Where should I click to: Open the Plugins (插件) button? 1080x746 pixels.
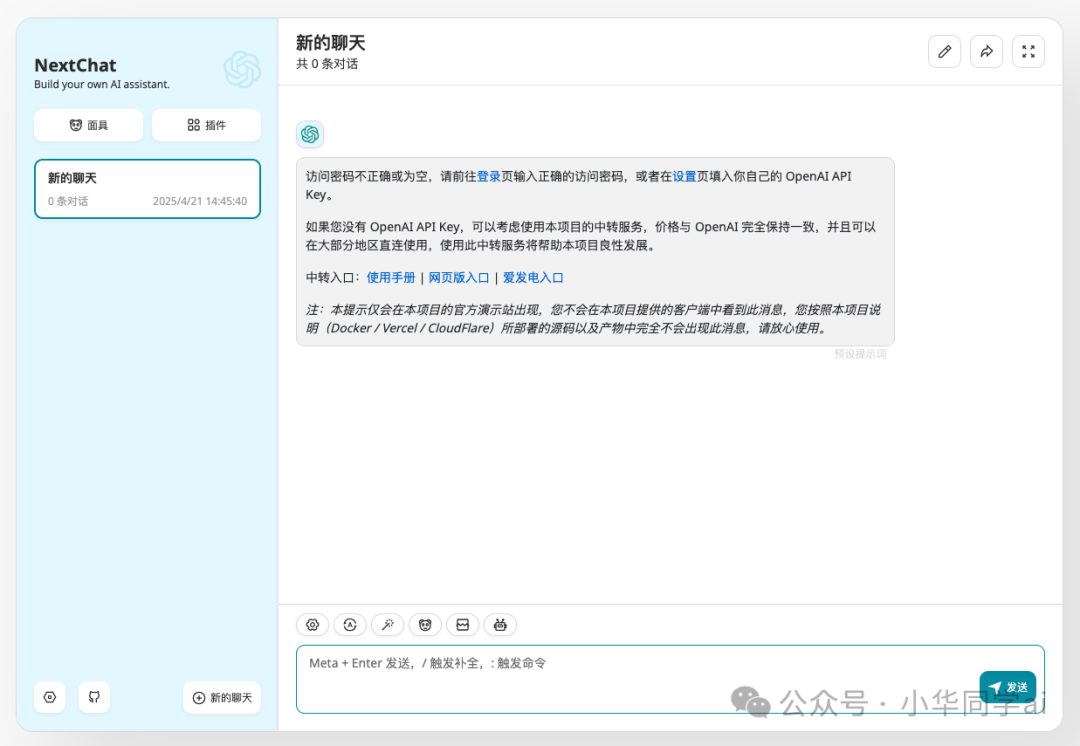(x=206, y=125)
